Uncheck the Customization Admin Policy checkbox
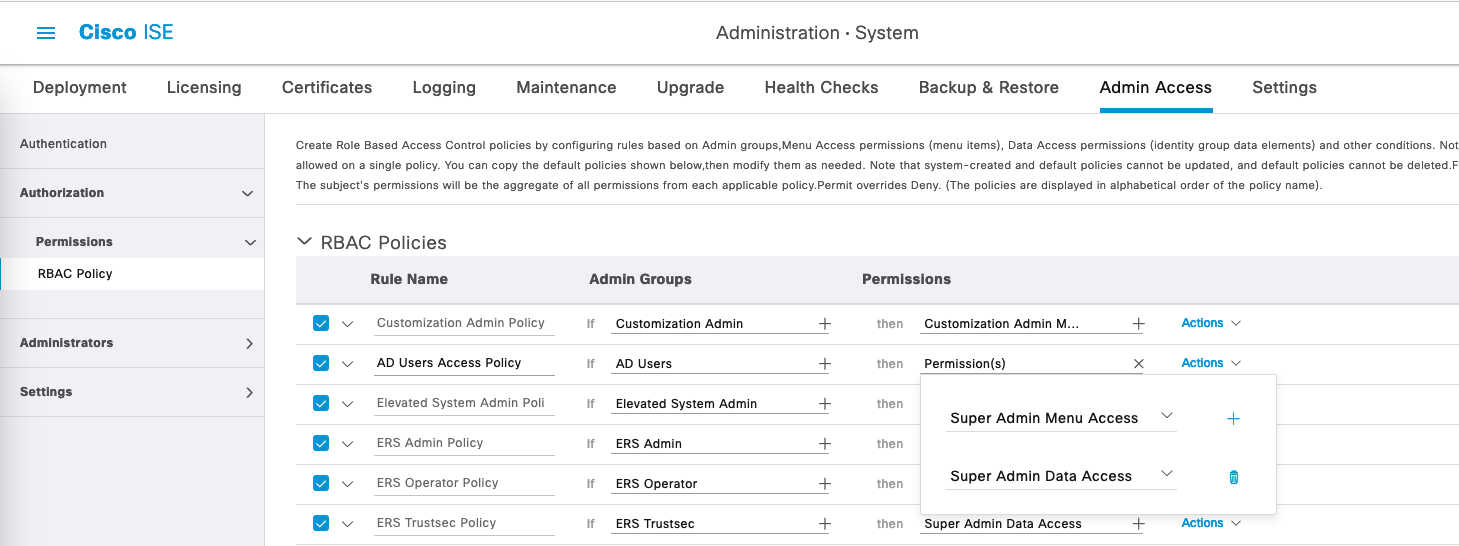 point(321,323)
